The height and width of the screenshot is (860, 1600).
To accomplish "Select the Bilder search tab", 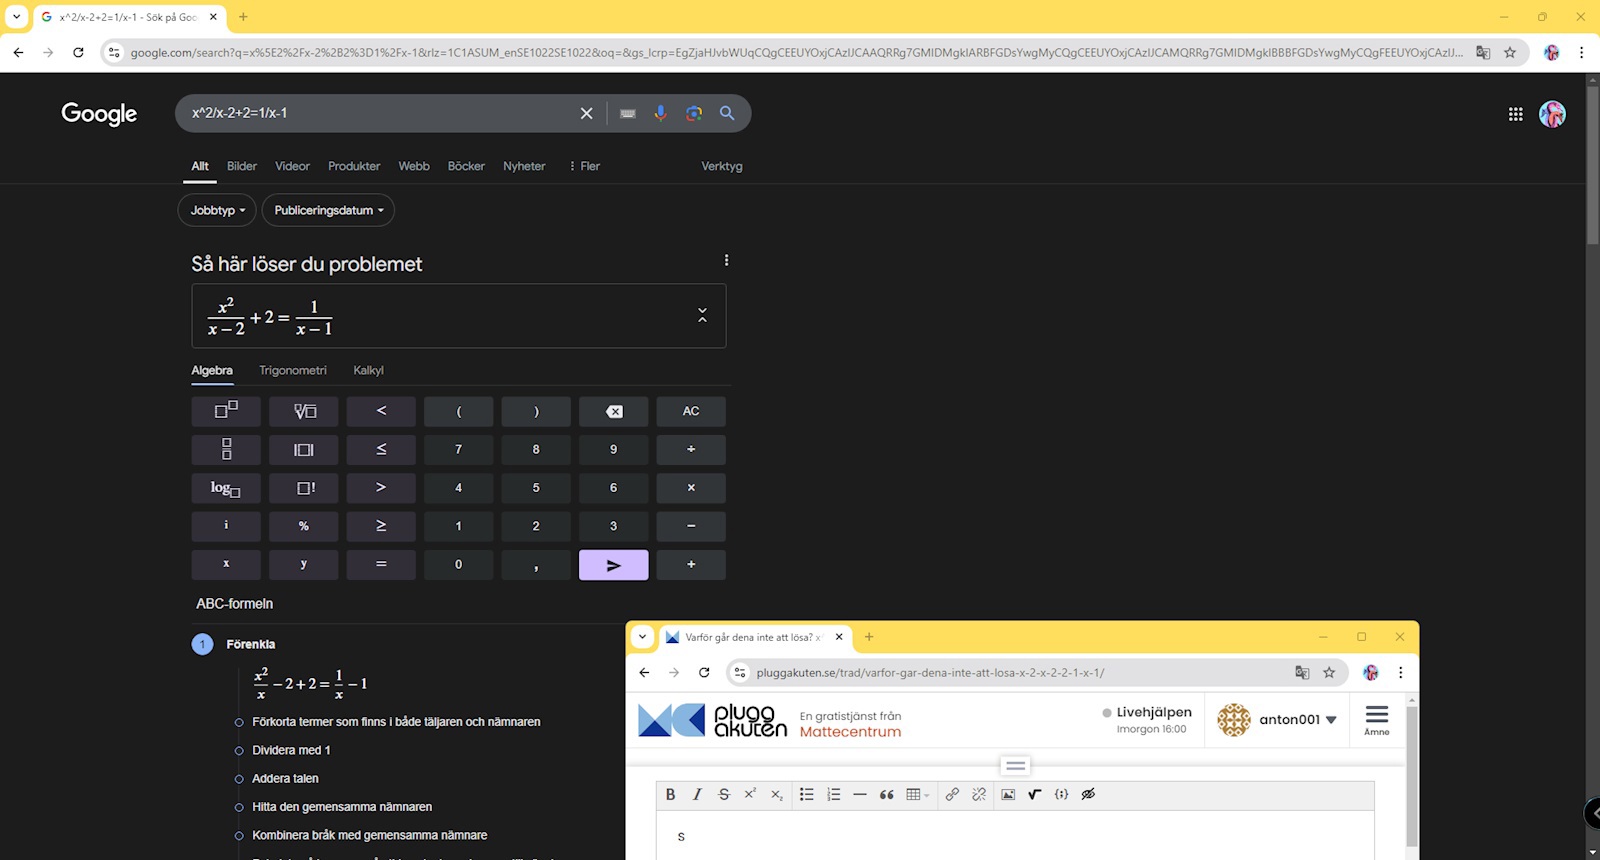I will coord(241,166).
